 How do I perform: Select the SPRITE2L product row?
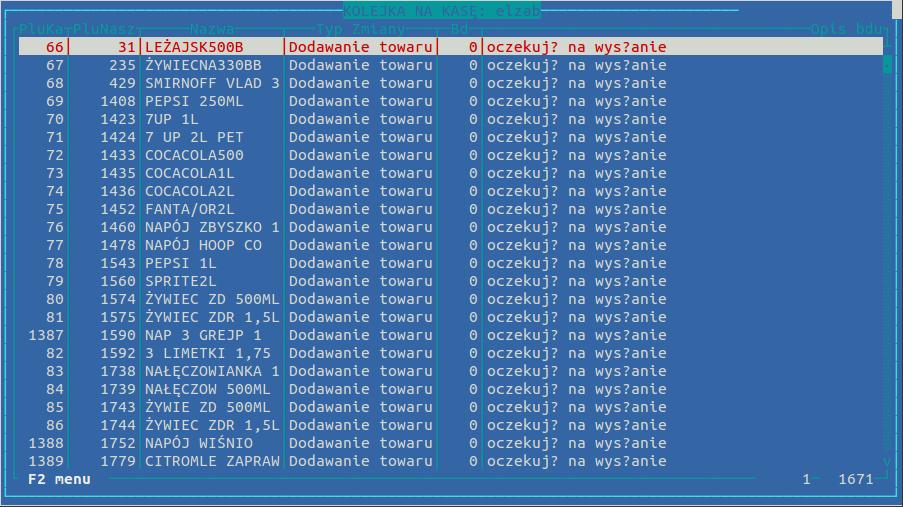[x=450, y=281]
